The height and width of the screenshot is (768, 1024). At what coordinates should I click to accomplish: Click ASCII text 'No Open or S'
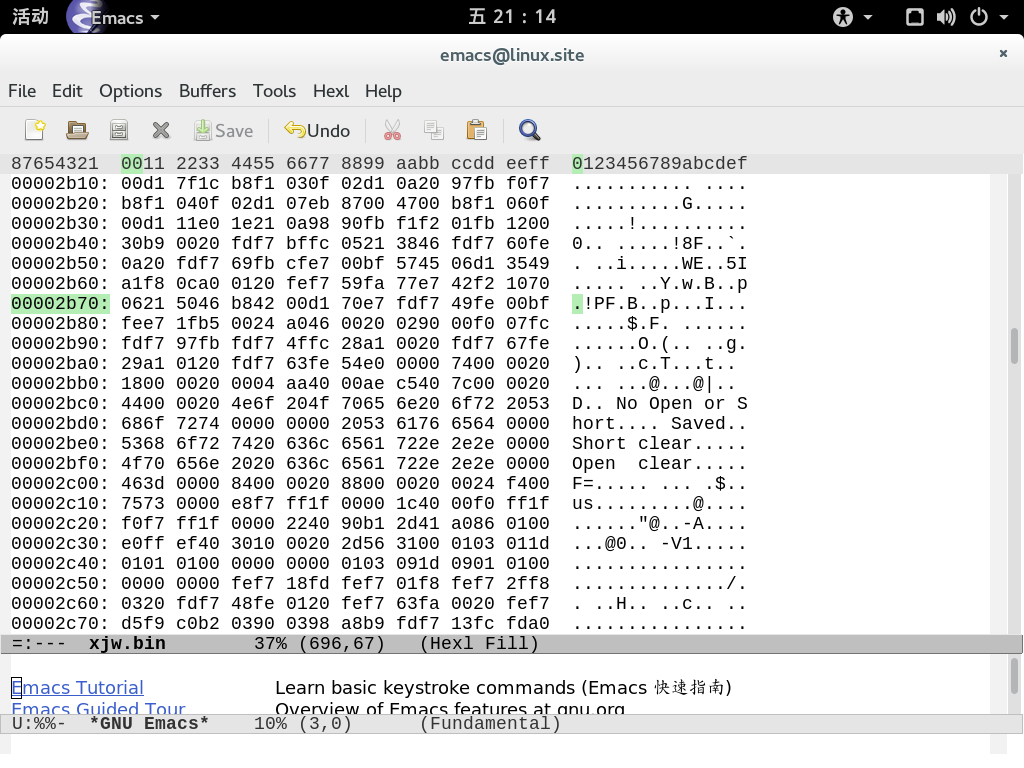point(682,404)
